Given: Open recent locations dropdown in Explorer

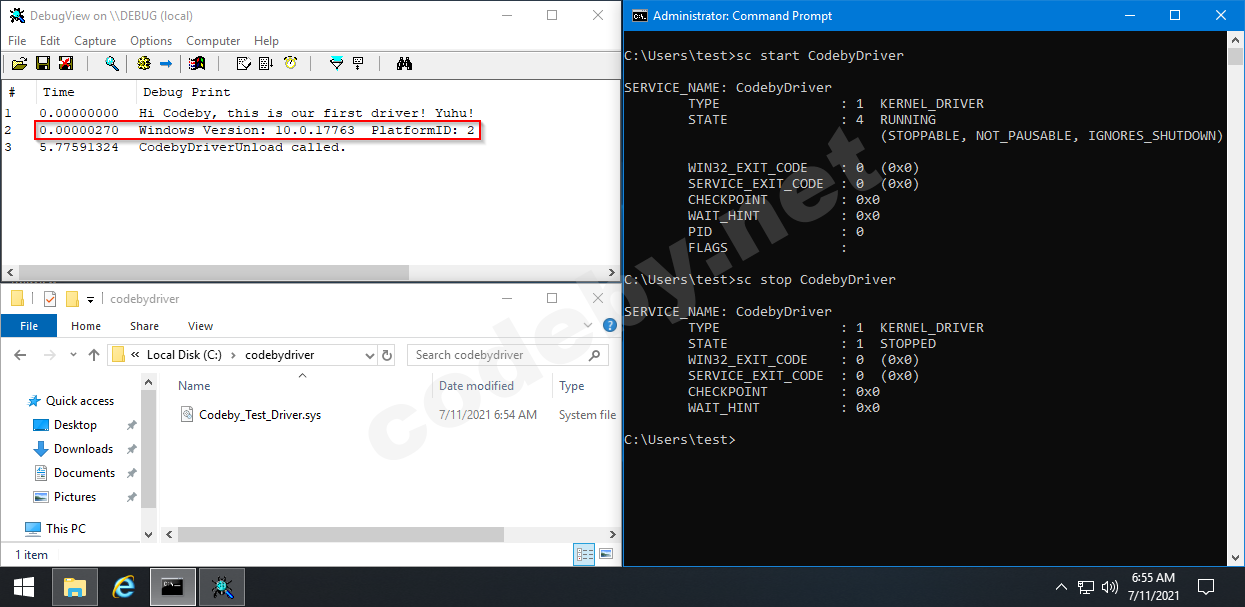Looking at the screenshot, I should (73, 355).
